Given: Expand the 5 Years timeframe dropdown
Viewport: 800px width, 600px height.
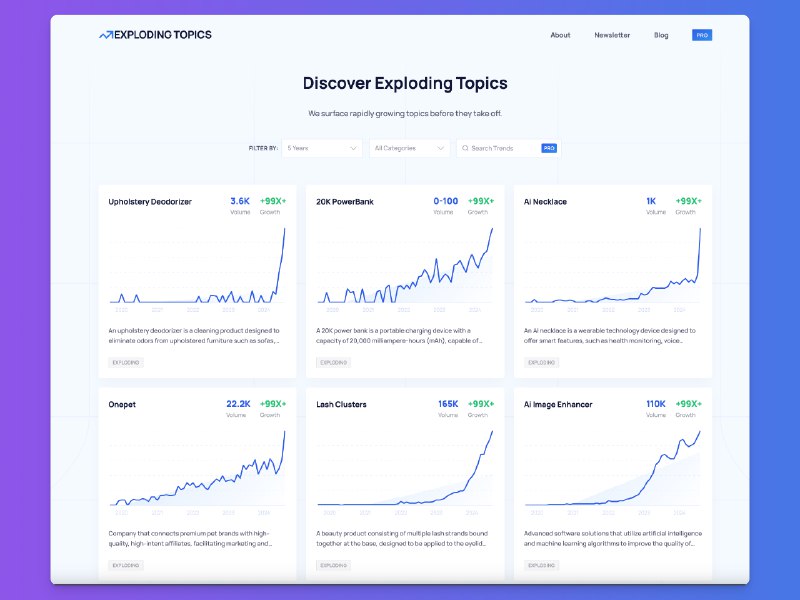Looking at the screenshot, I should (x=322, y=148).
